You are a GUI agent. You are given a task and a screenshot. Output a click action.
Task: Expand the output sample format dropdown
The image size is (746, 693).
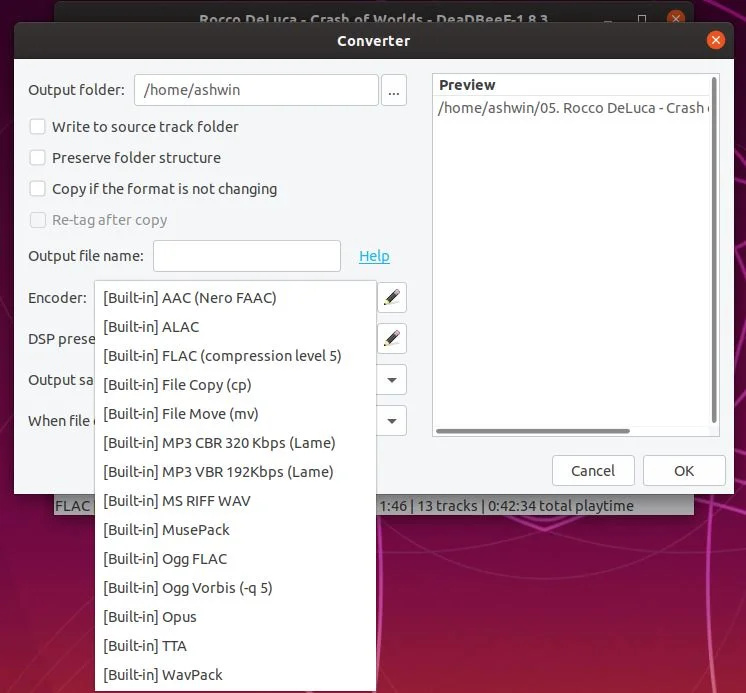[392, 380]
